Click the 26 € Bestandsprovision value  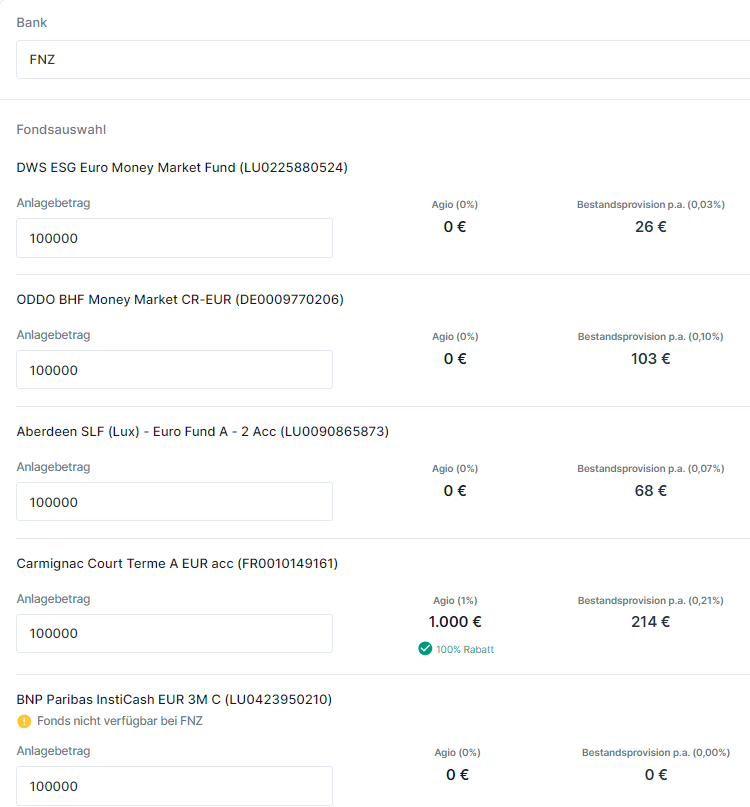click(x=650, y=227)
